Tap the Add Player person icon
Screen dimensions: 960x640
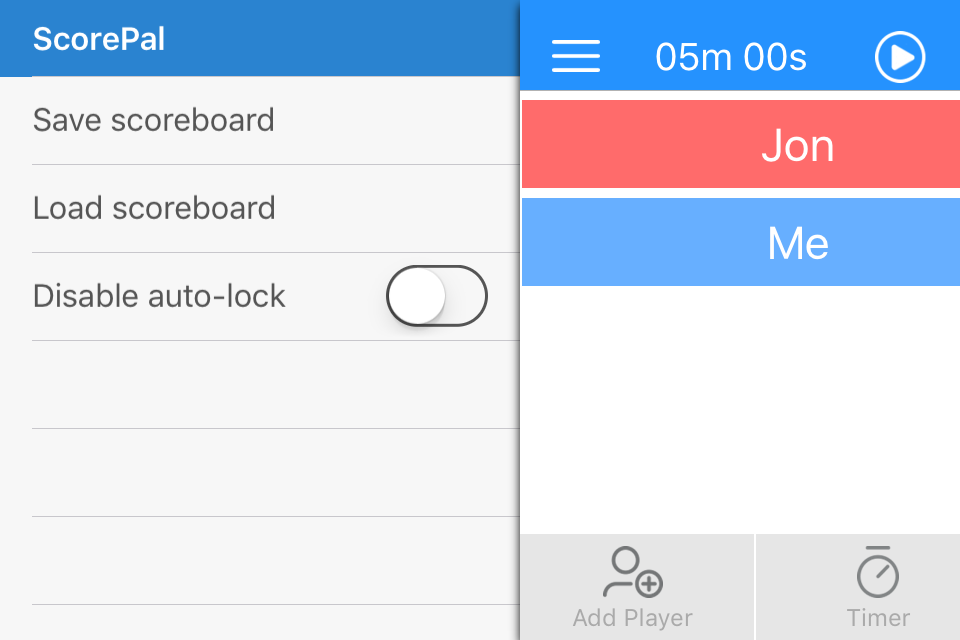632,571
